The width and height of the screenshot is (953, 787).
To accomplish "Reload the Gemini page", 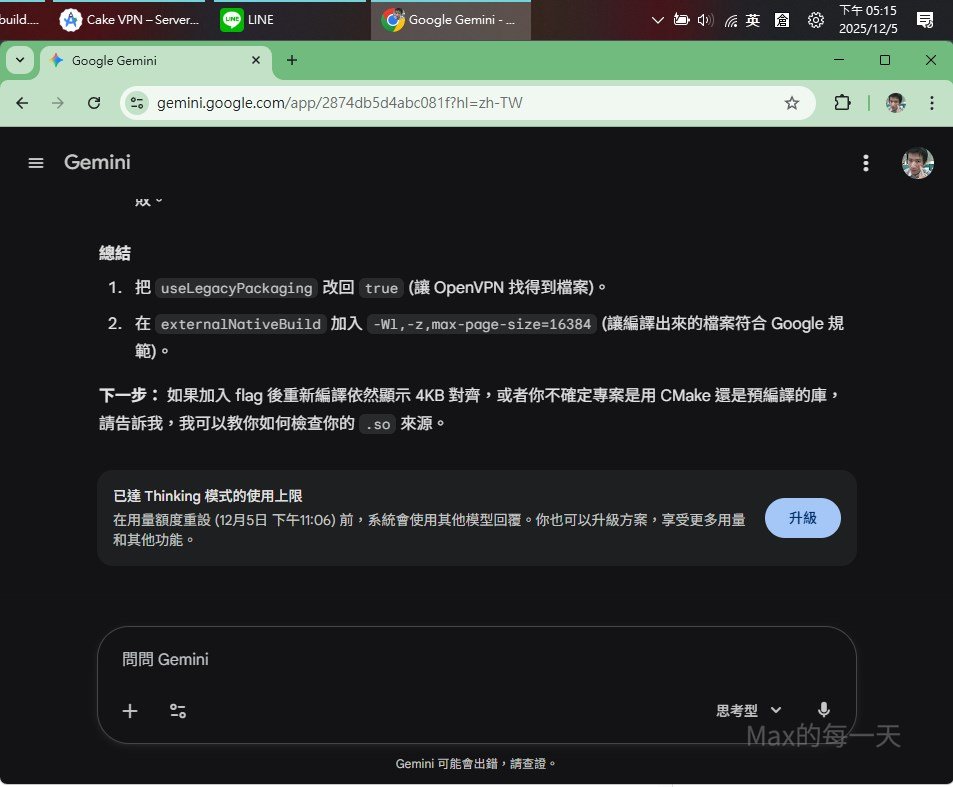I will point(94,103).
